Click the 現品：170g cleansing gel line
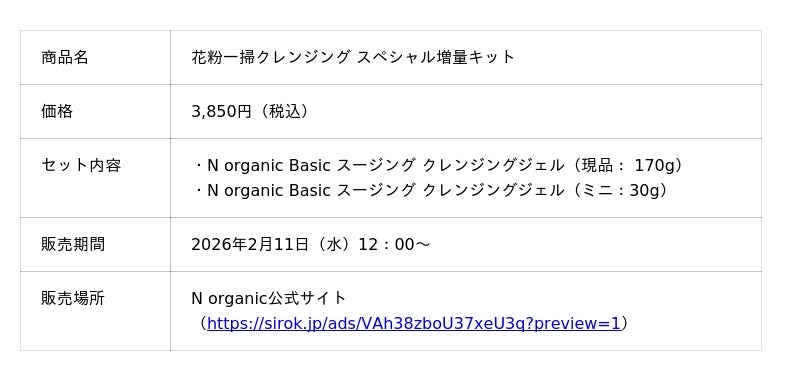 [439, 165]
